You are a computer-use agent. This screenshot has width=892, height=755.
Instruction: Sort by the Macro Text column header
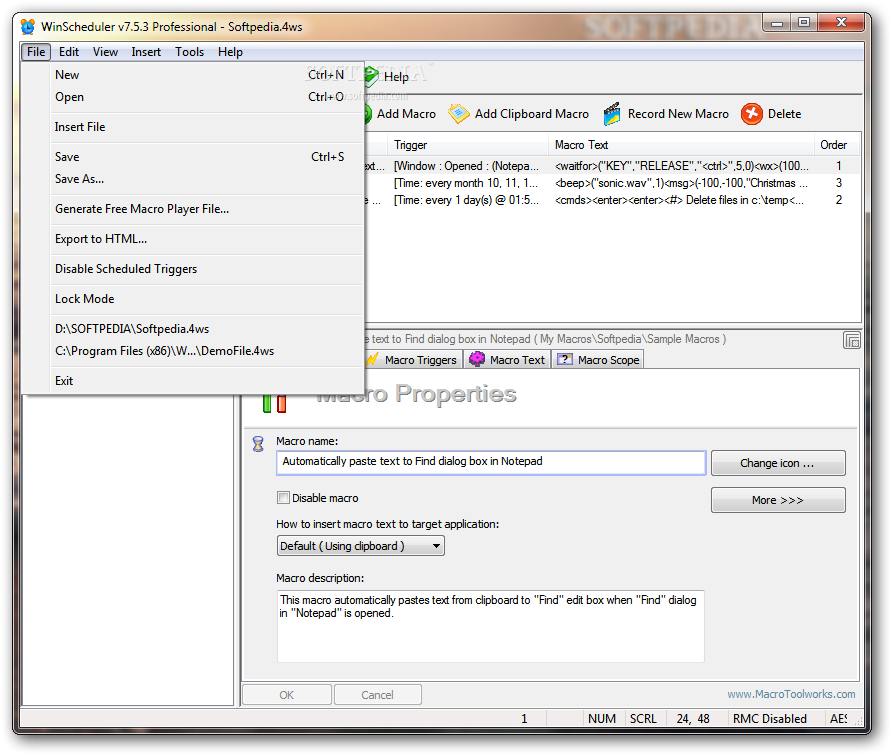682,145
